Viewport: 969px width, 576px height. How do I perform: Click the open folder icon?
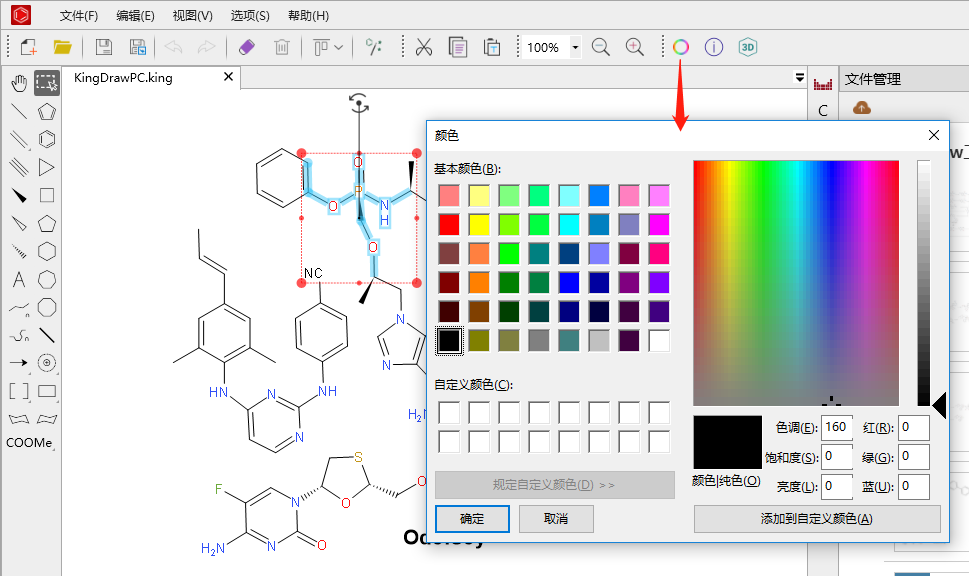[x=62, y=47]
